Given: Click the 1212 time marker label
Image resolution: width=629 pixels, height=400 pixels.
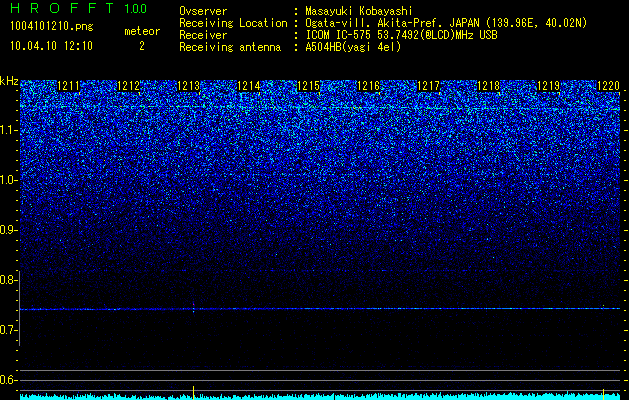Looking at the screenshot, I should tap(129, 86).
